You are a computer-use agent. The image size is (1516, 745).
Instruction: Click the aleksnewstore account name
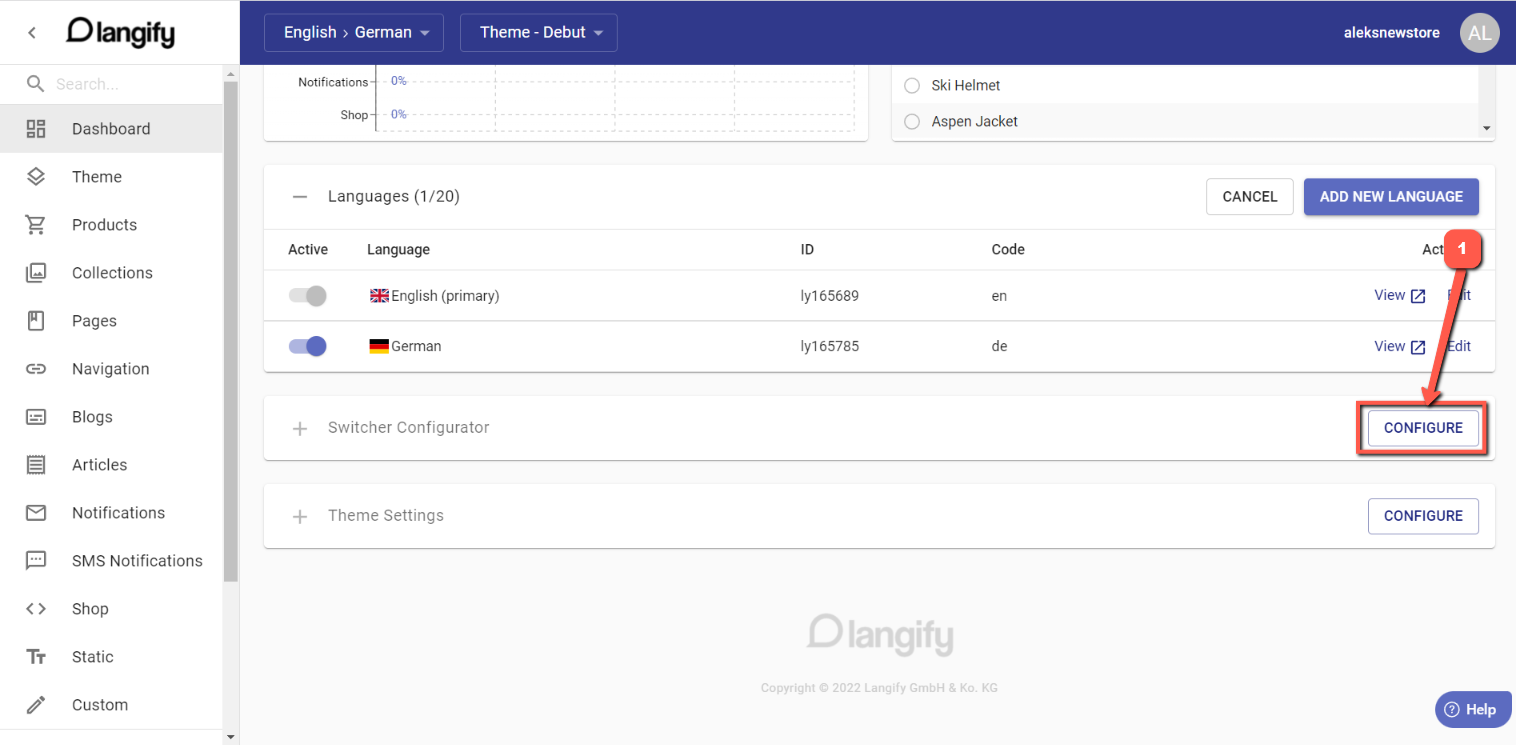coord(1391,33)
